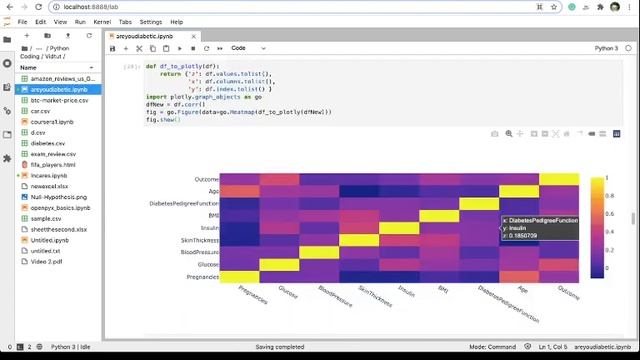
Task: Restart kernel and run all cells
Action: point(220,49)
